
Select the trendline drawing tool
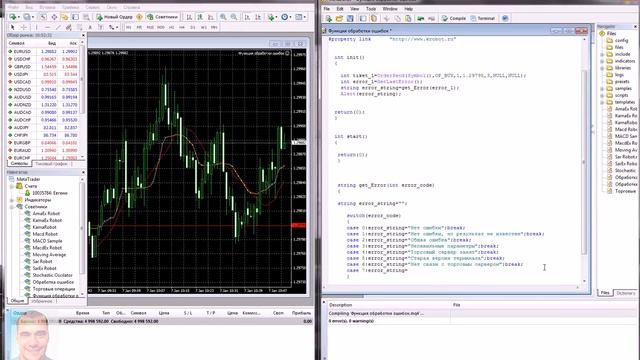(x=58, y=27)
